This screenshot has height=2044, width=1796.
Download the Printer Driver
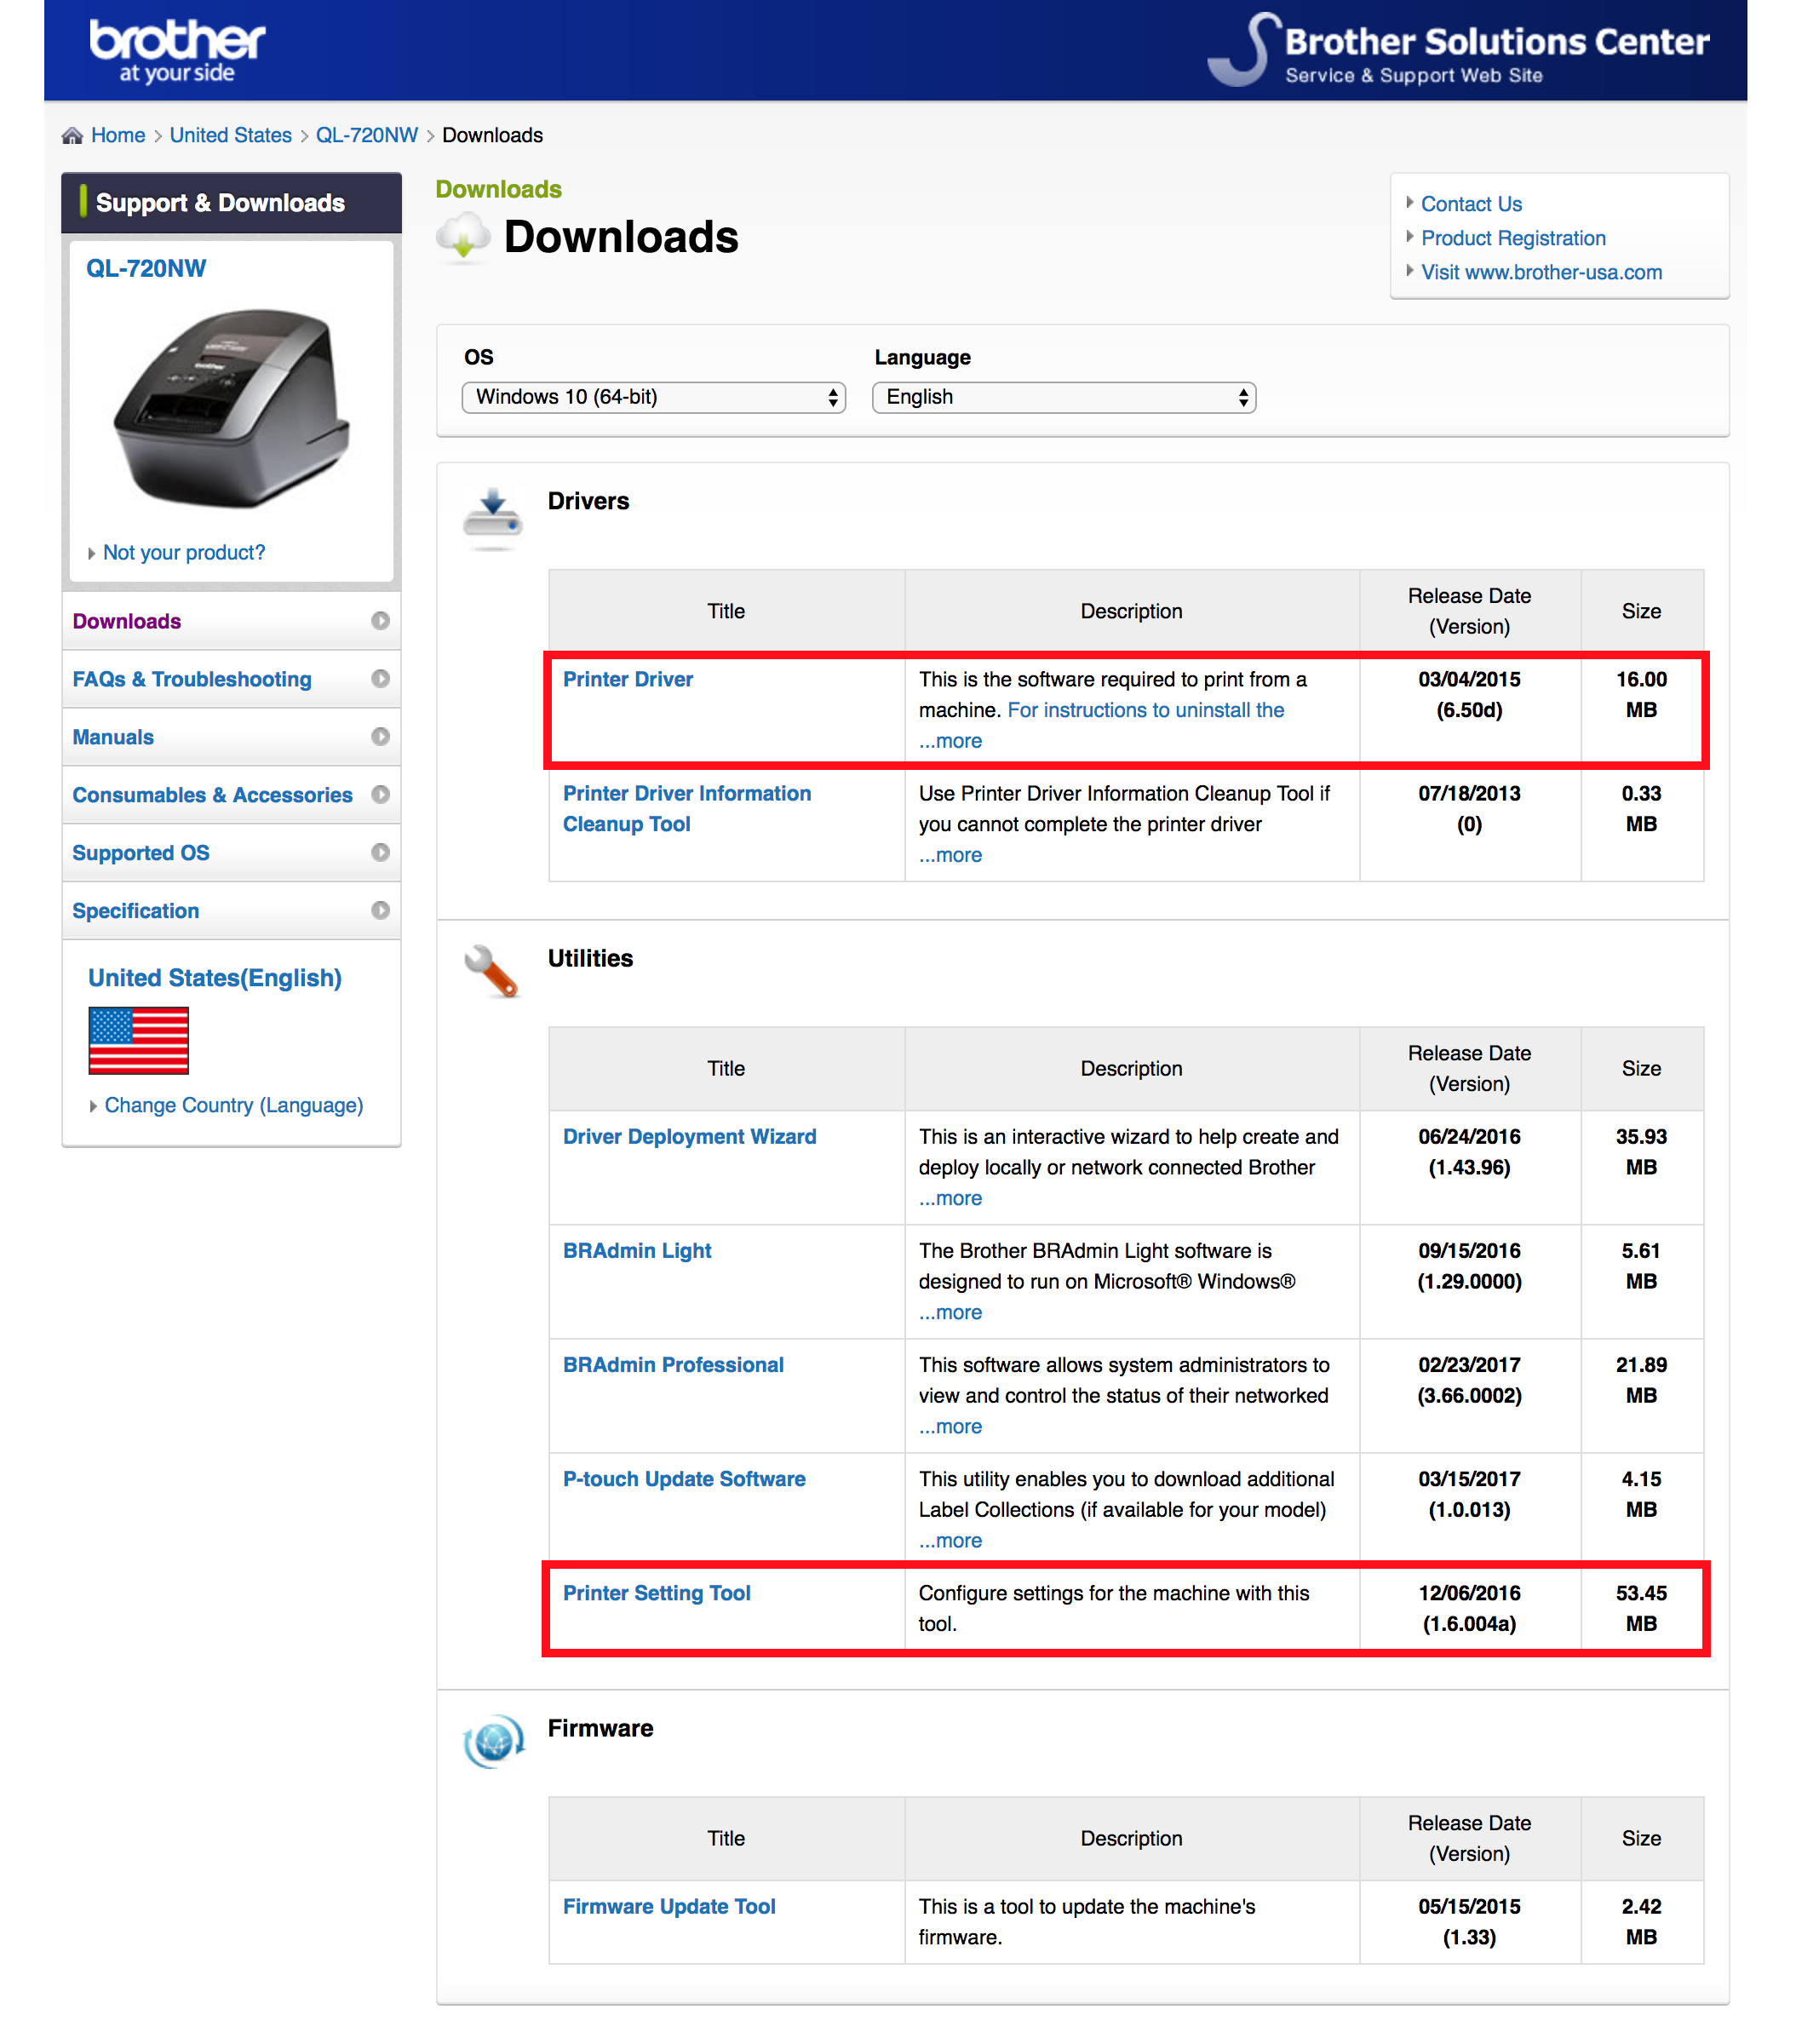click(627, 679)
